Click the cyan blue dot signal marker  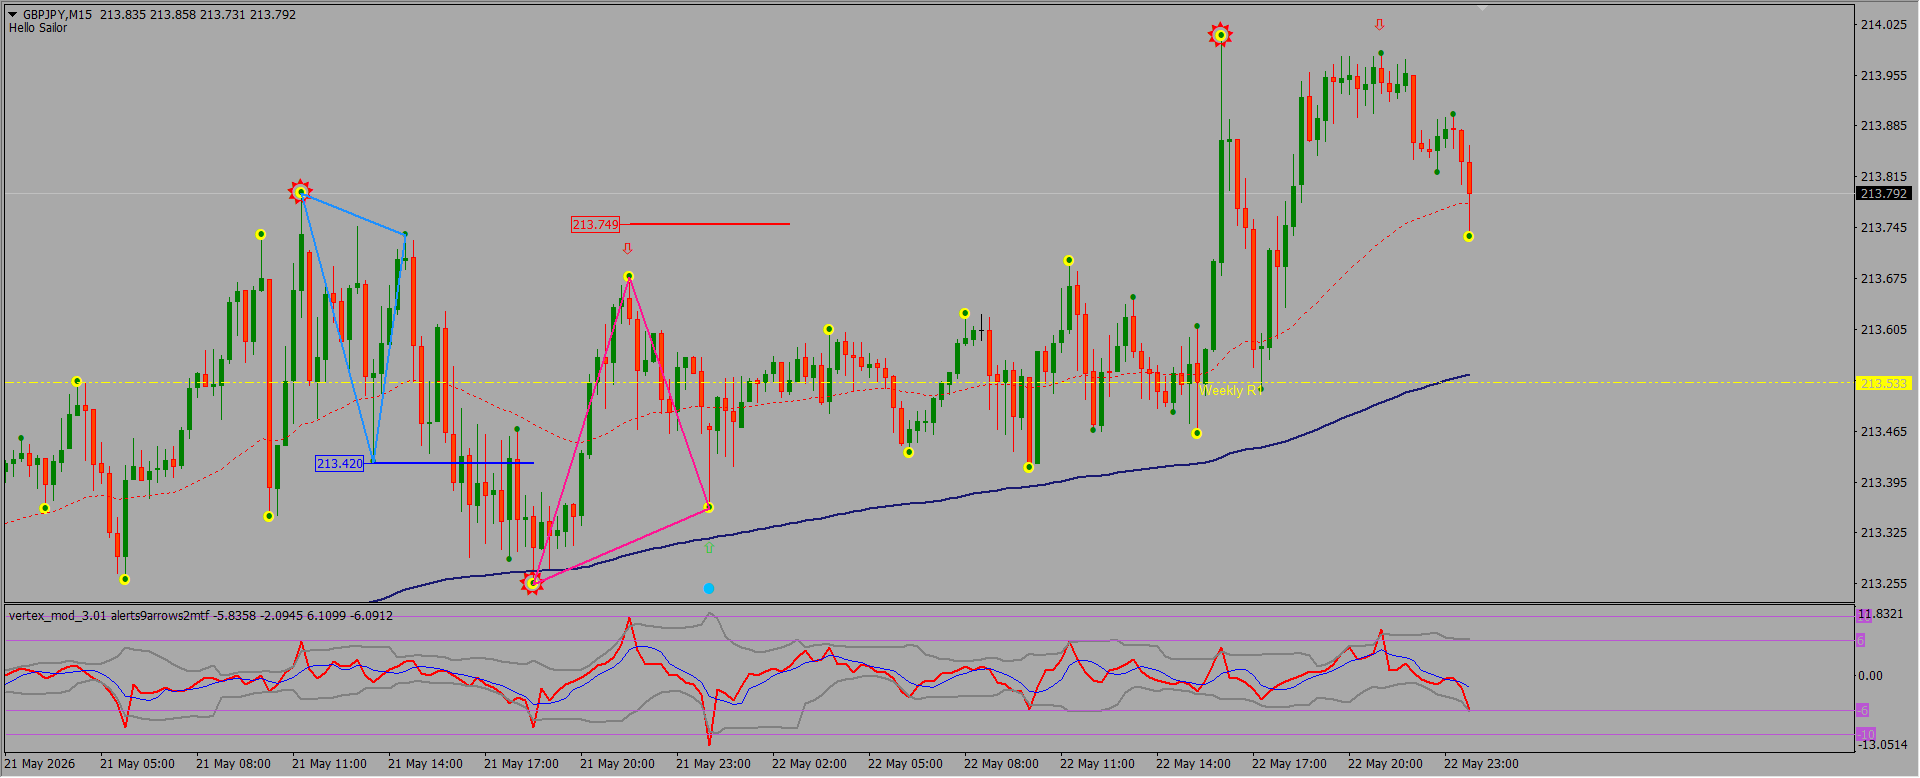709,588
